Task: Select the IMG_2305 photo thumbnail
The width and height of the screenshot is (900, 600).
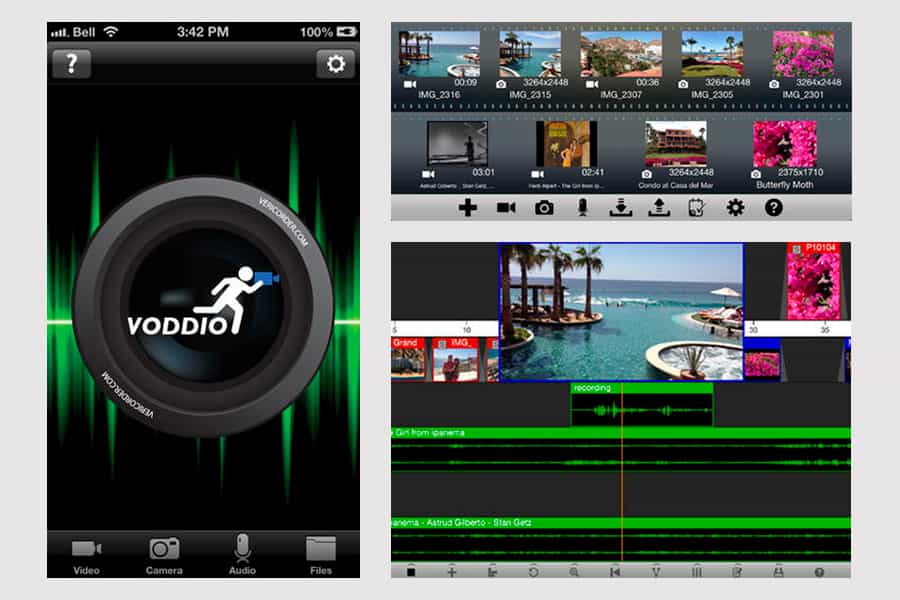Action: 712,55
